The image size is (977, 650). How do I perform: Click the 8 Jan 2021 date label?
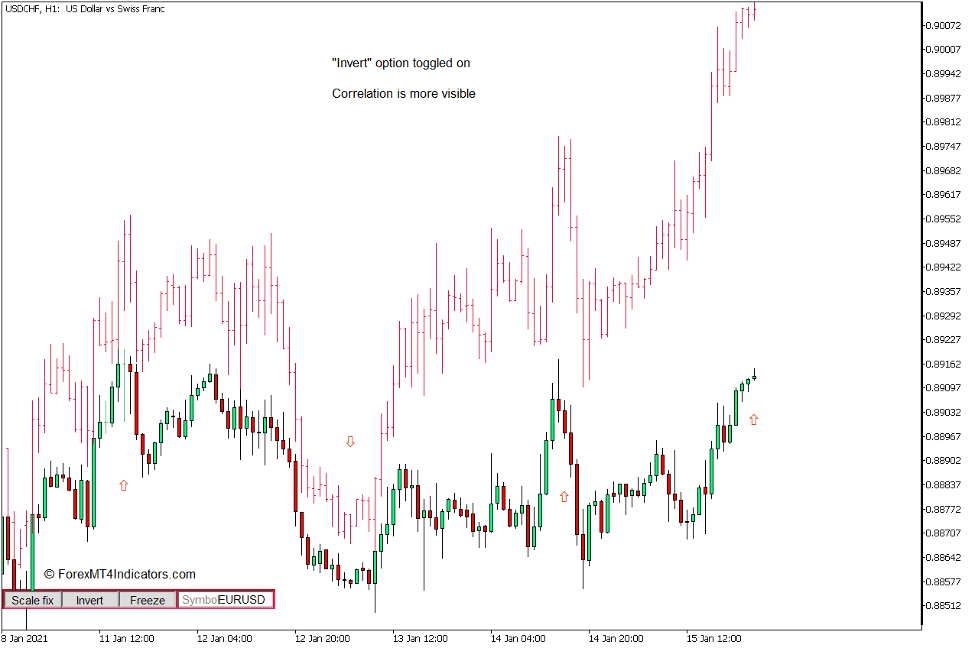(24, 637)
